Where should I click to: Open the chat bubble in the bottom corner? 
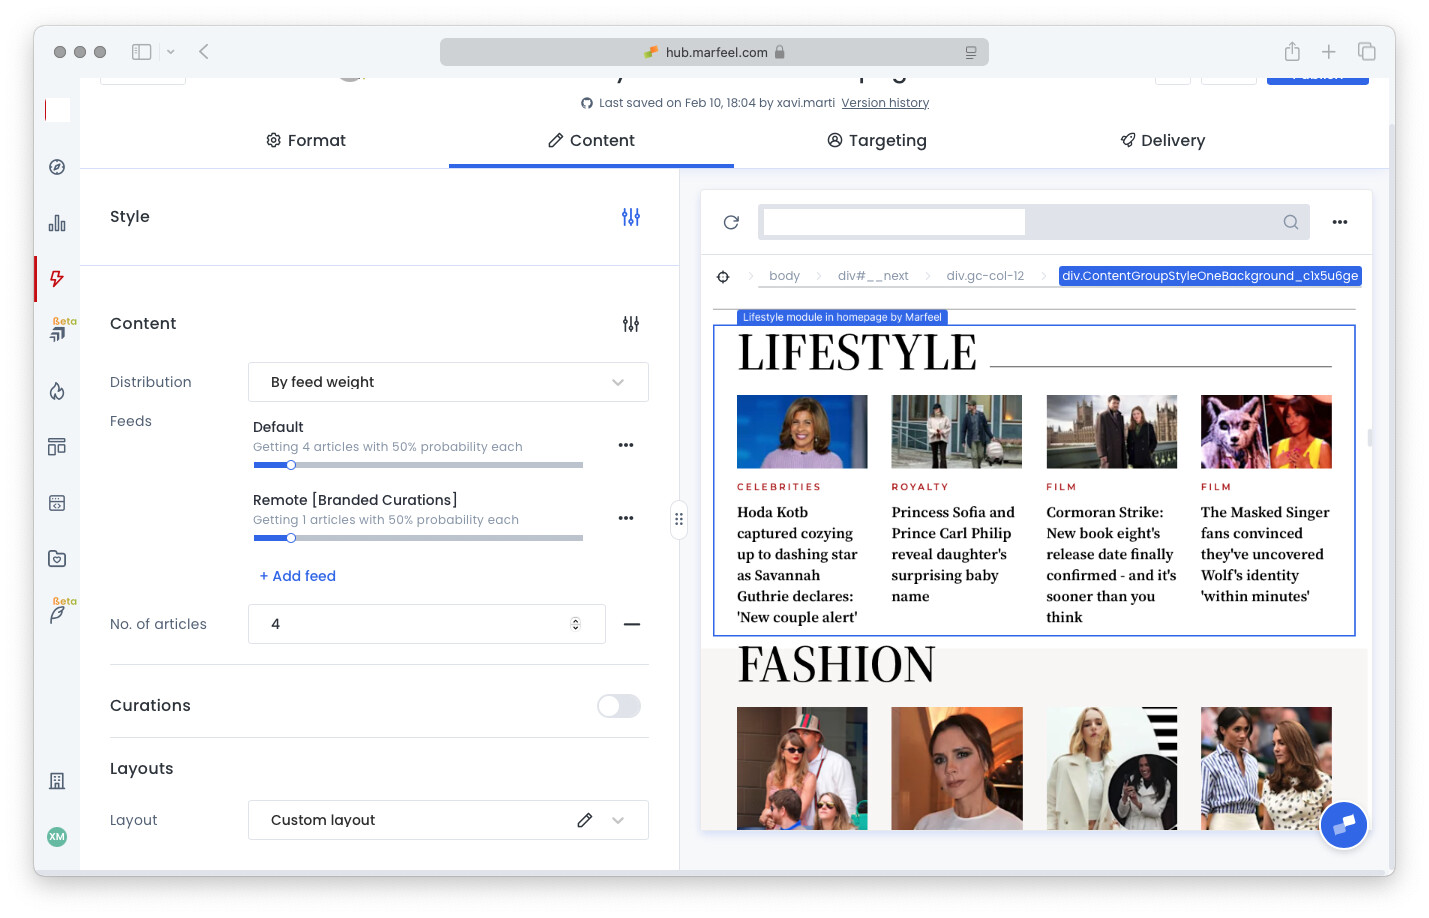pyautogui.click(x=1343, y=825)
